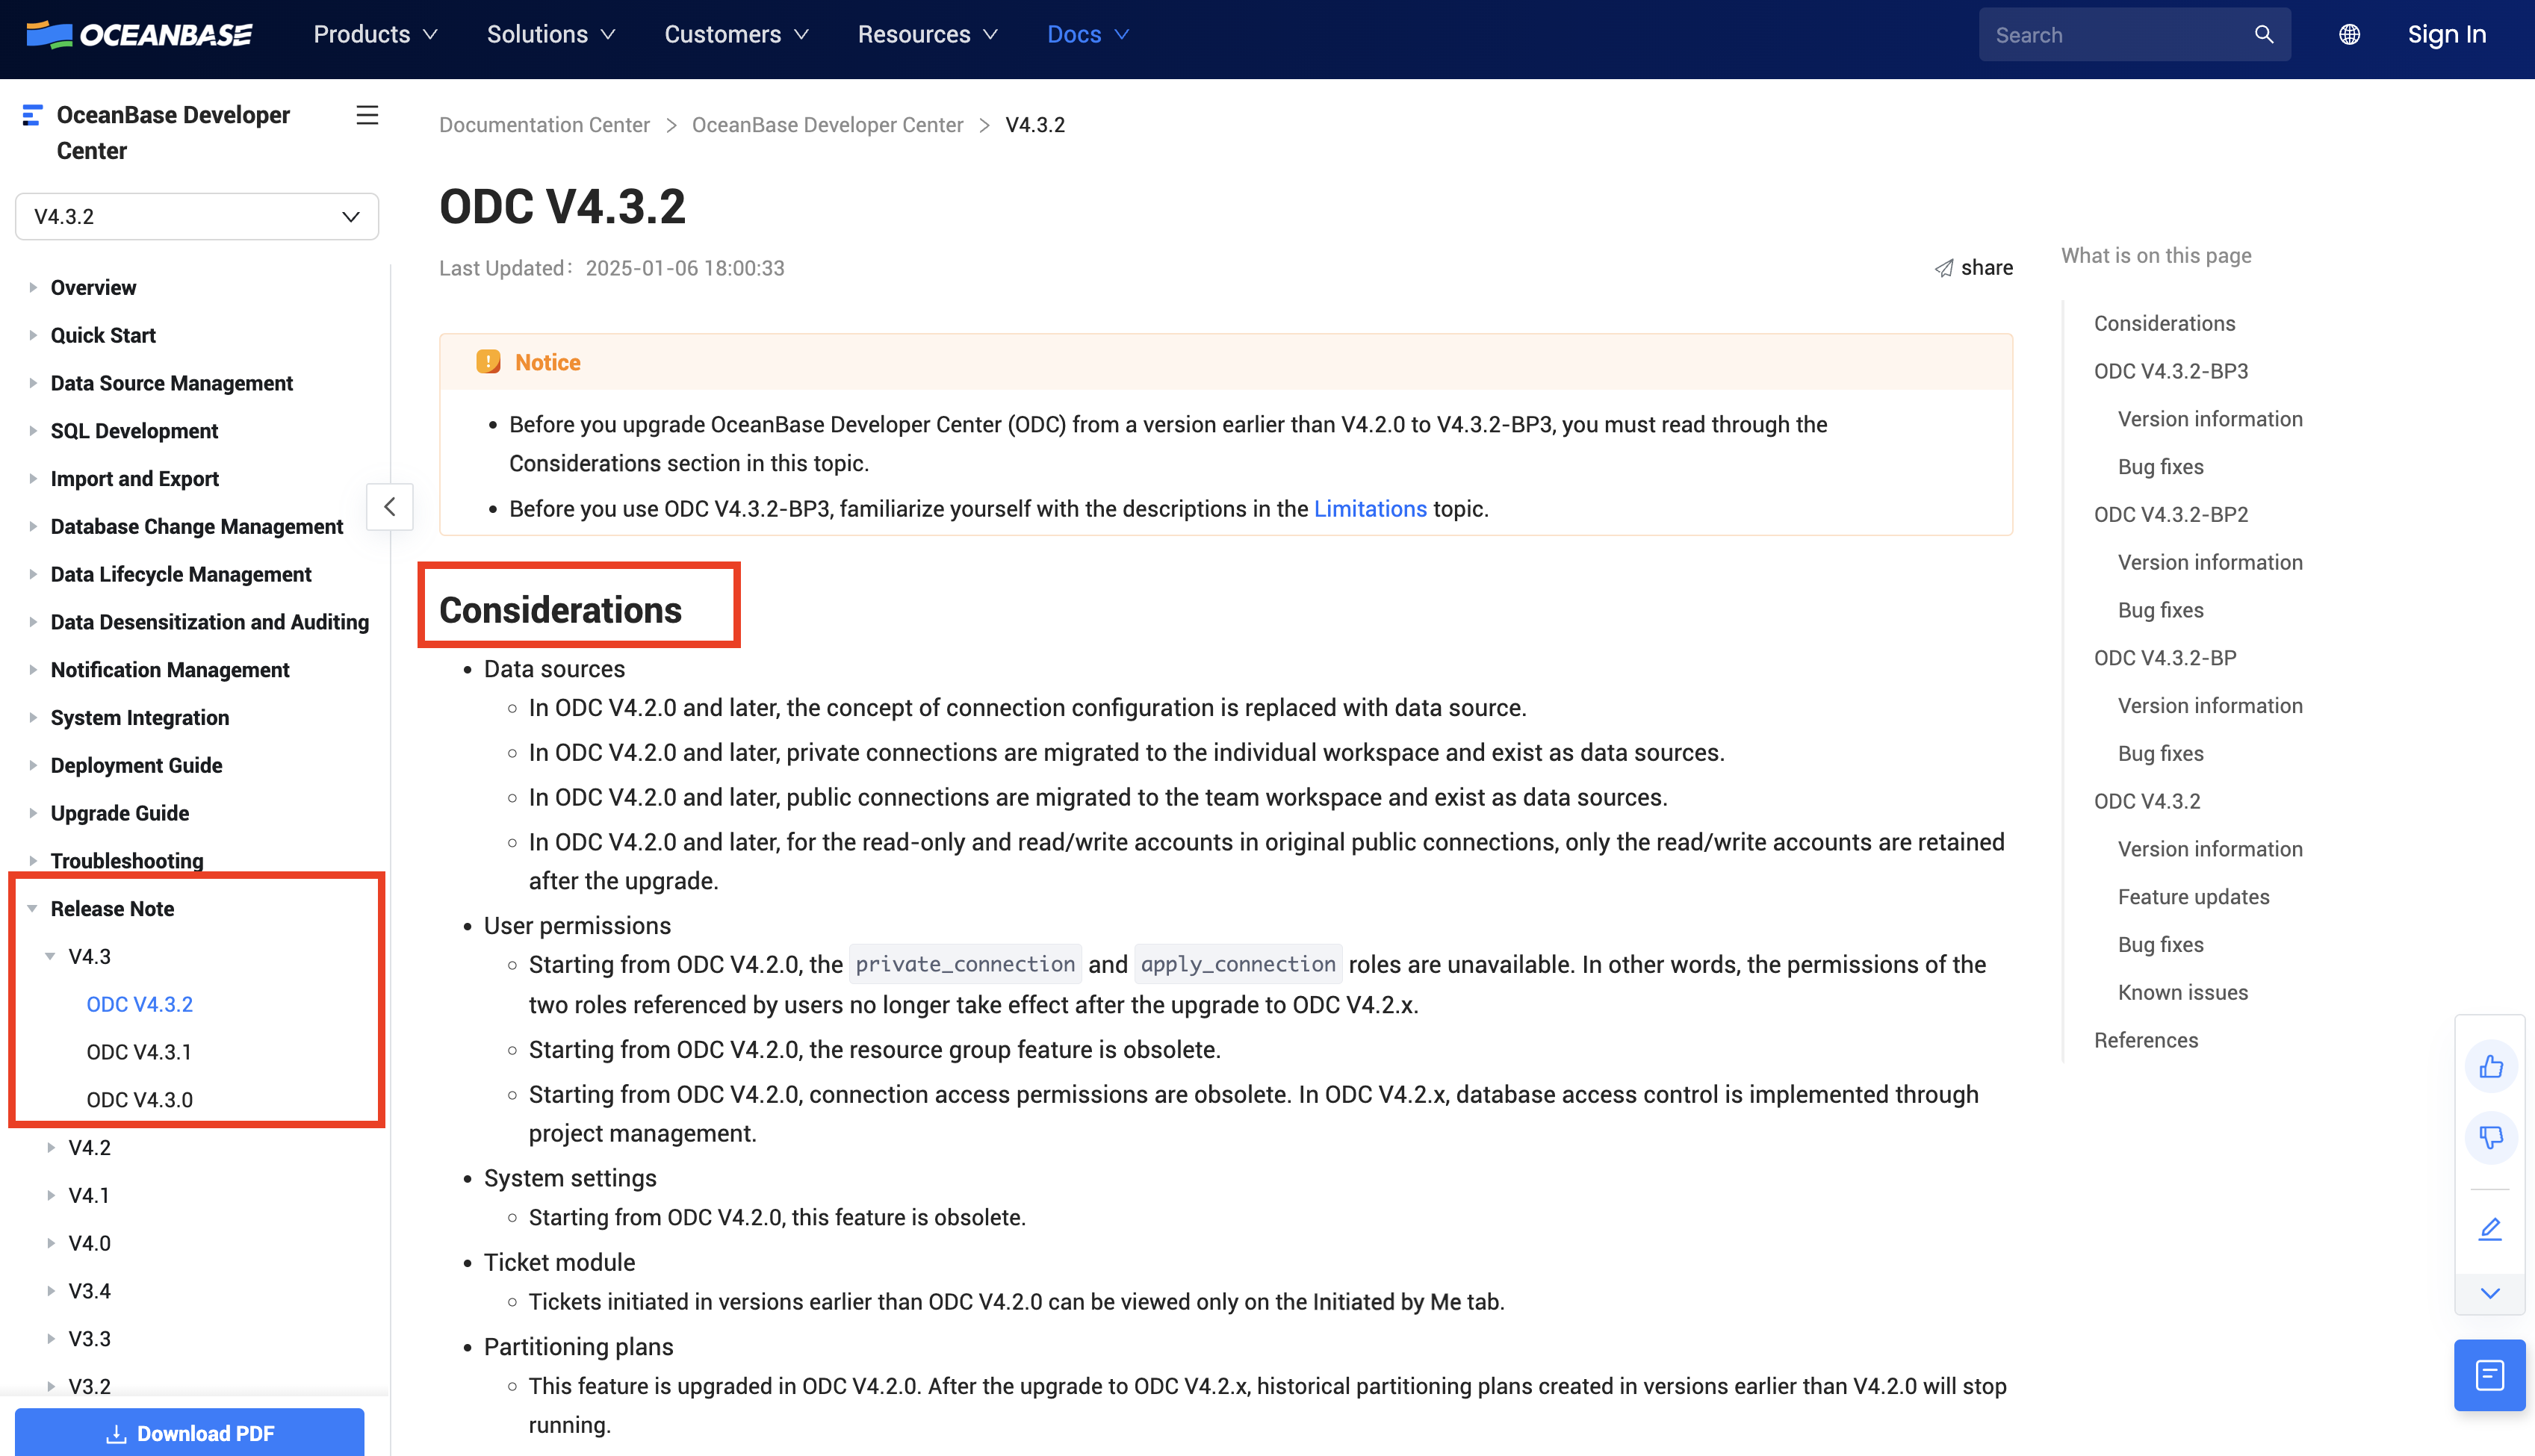Screen dimensions: 2535x1456
Task: Click Sign In
Action: 2446,35
